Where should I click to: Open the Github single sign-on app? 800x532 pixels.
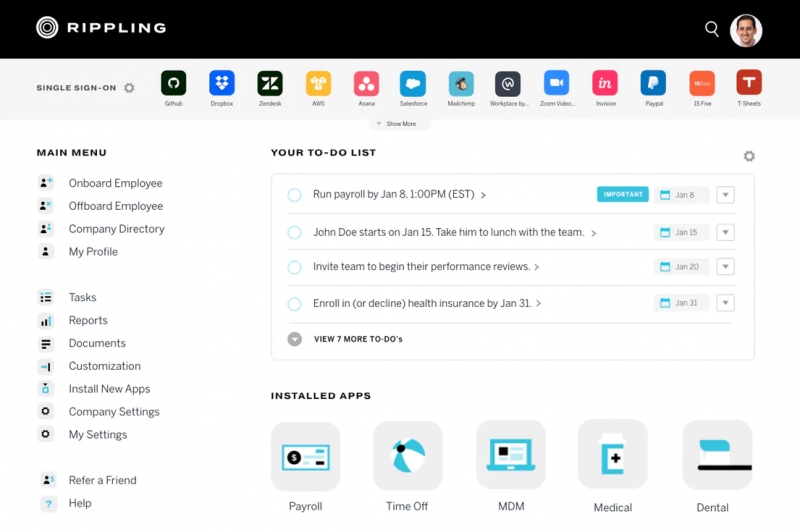pos(173,83)
